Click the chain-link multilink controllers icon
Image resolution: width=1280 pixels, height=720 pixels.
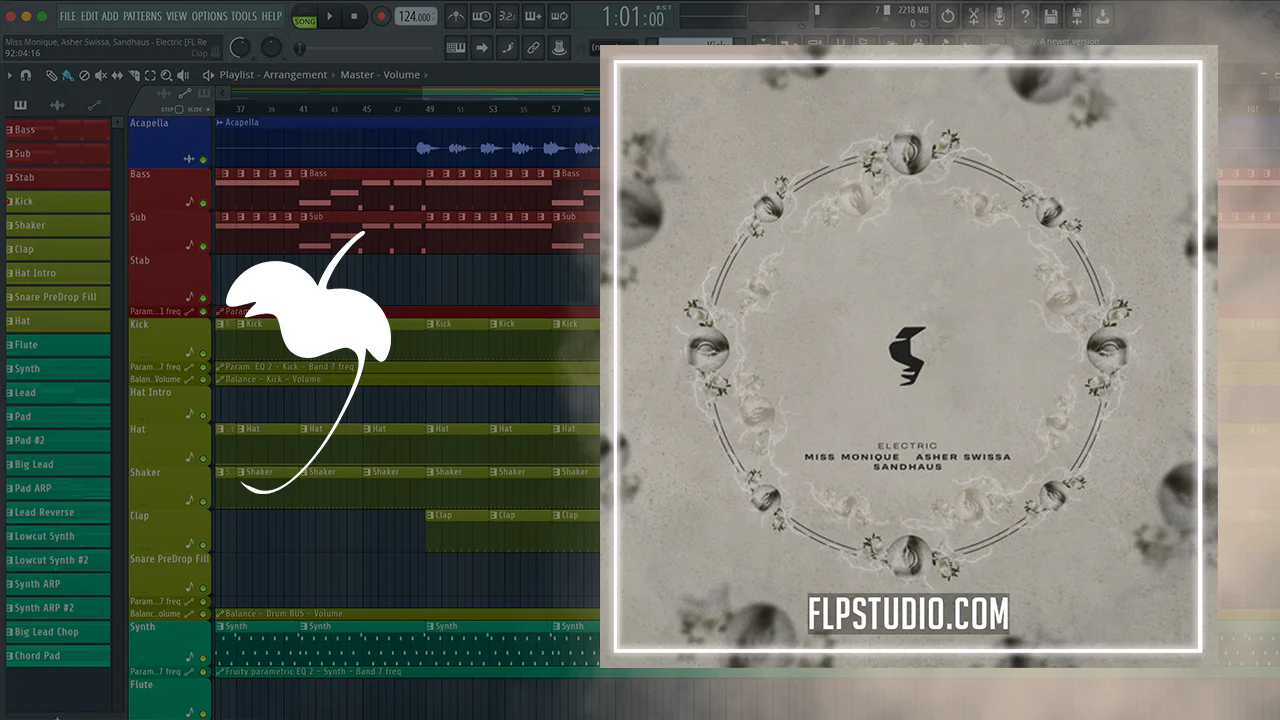pyautogui.click(x=533, y=47)
